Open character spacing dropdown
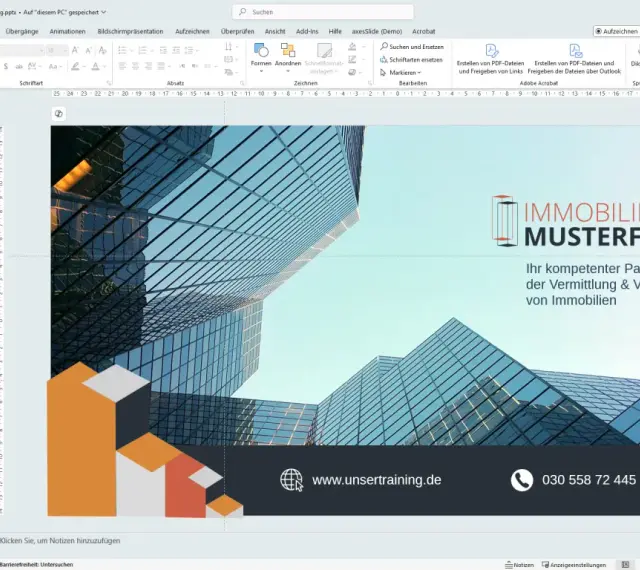Image resolution: width=640 pixels, height=570 pixels. coord(34,66)
